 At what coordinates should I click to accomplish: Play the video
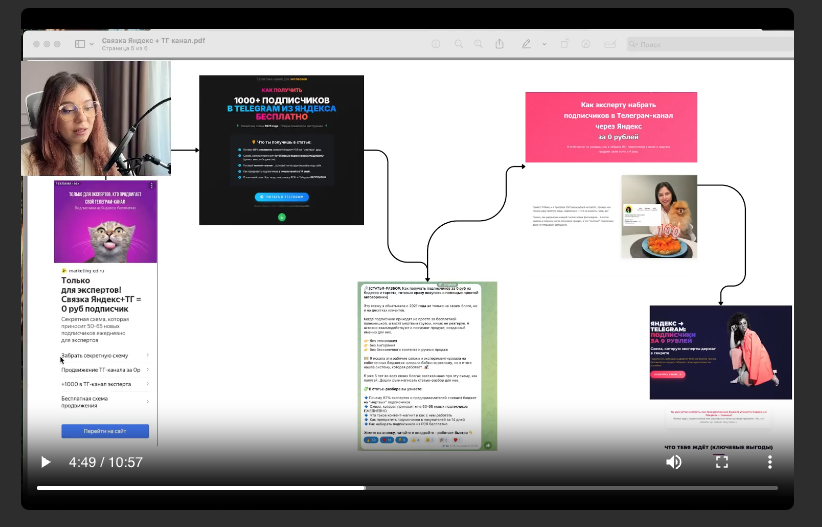46,462
